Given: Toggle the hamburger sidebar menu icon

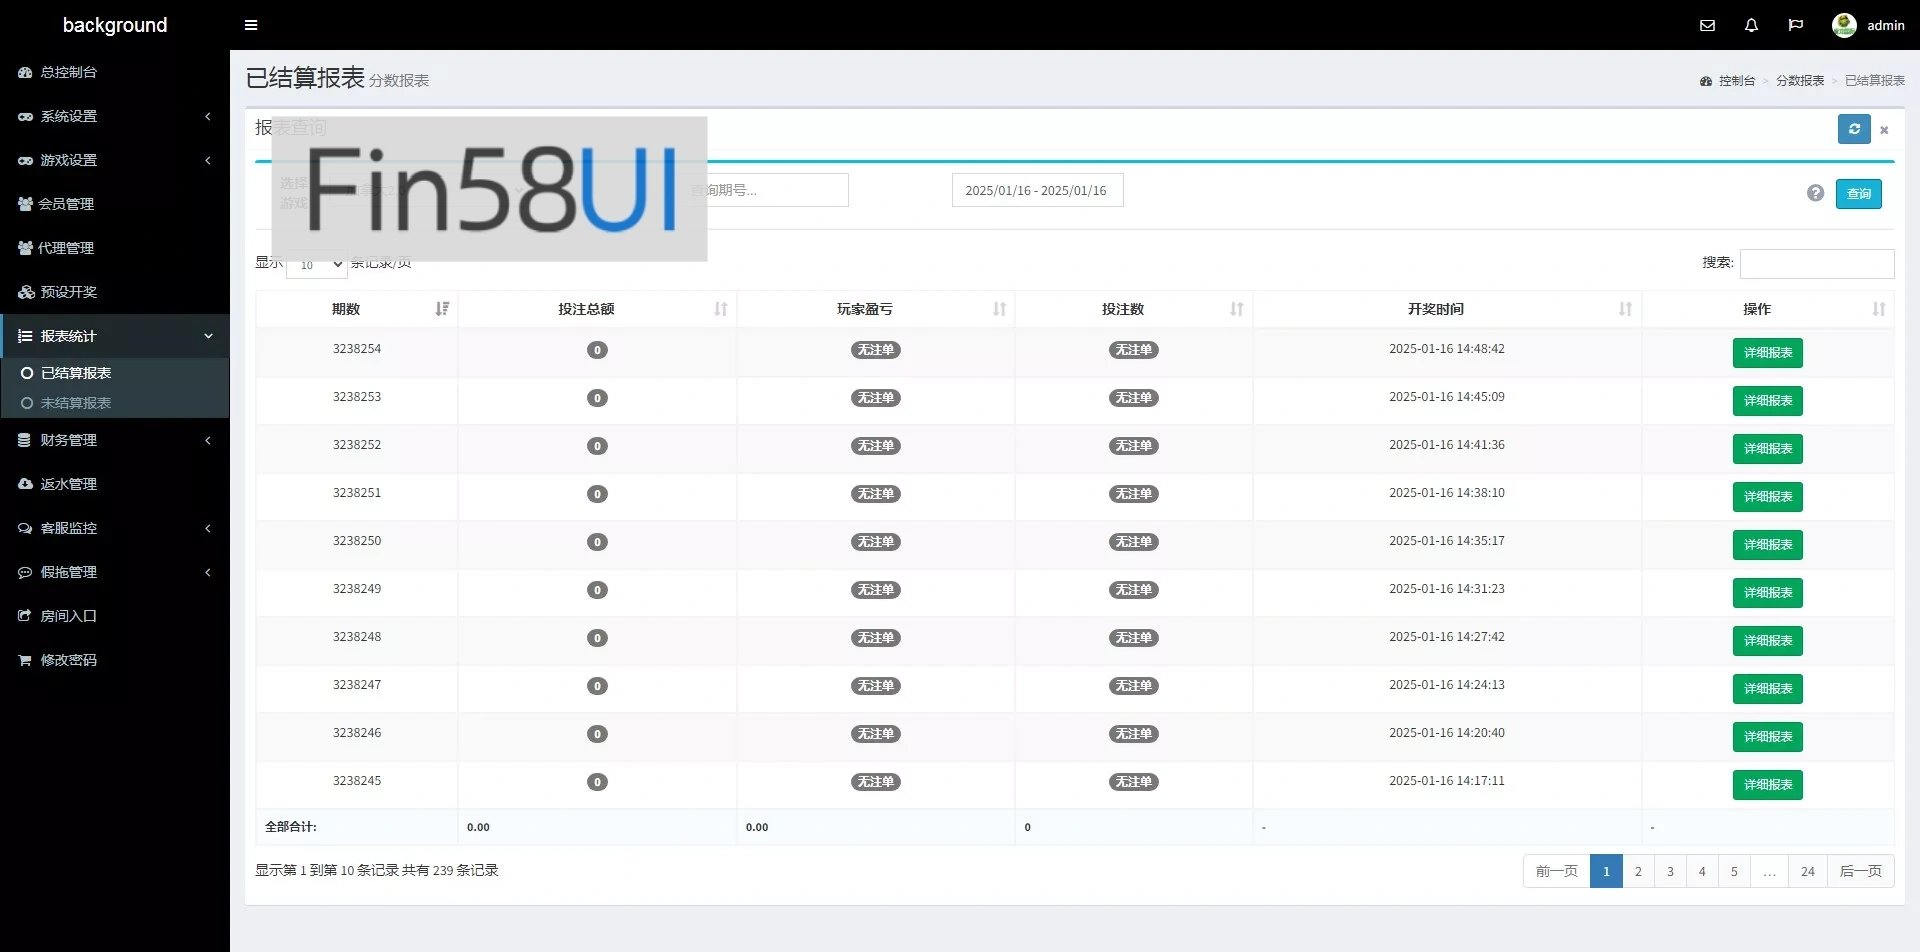Looking at the screenshot, I should pos(251,25).
